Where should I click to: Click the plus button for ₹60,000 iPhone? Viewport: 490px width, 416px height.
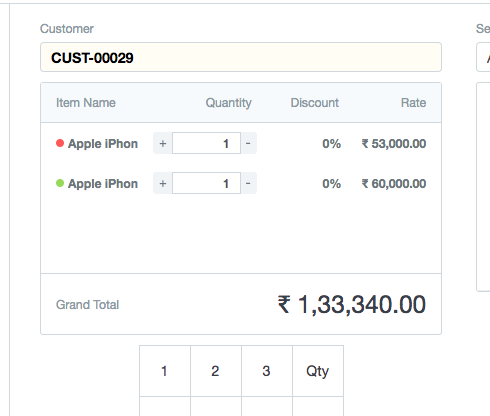click(163, 183)
